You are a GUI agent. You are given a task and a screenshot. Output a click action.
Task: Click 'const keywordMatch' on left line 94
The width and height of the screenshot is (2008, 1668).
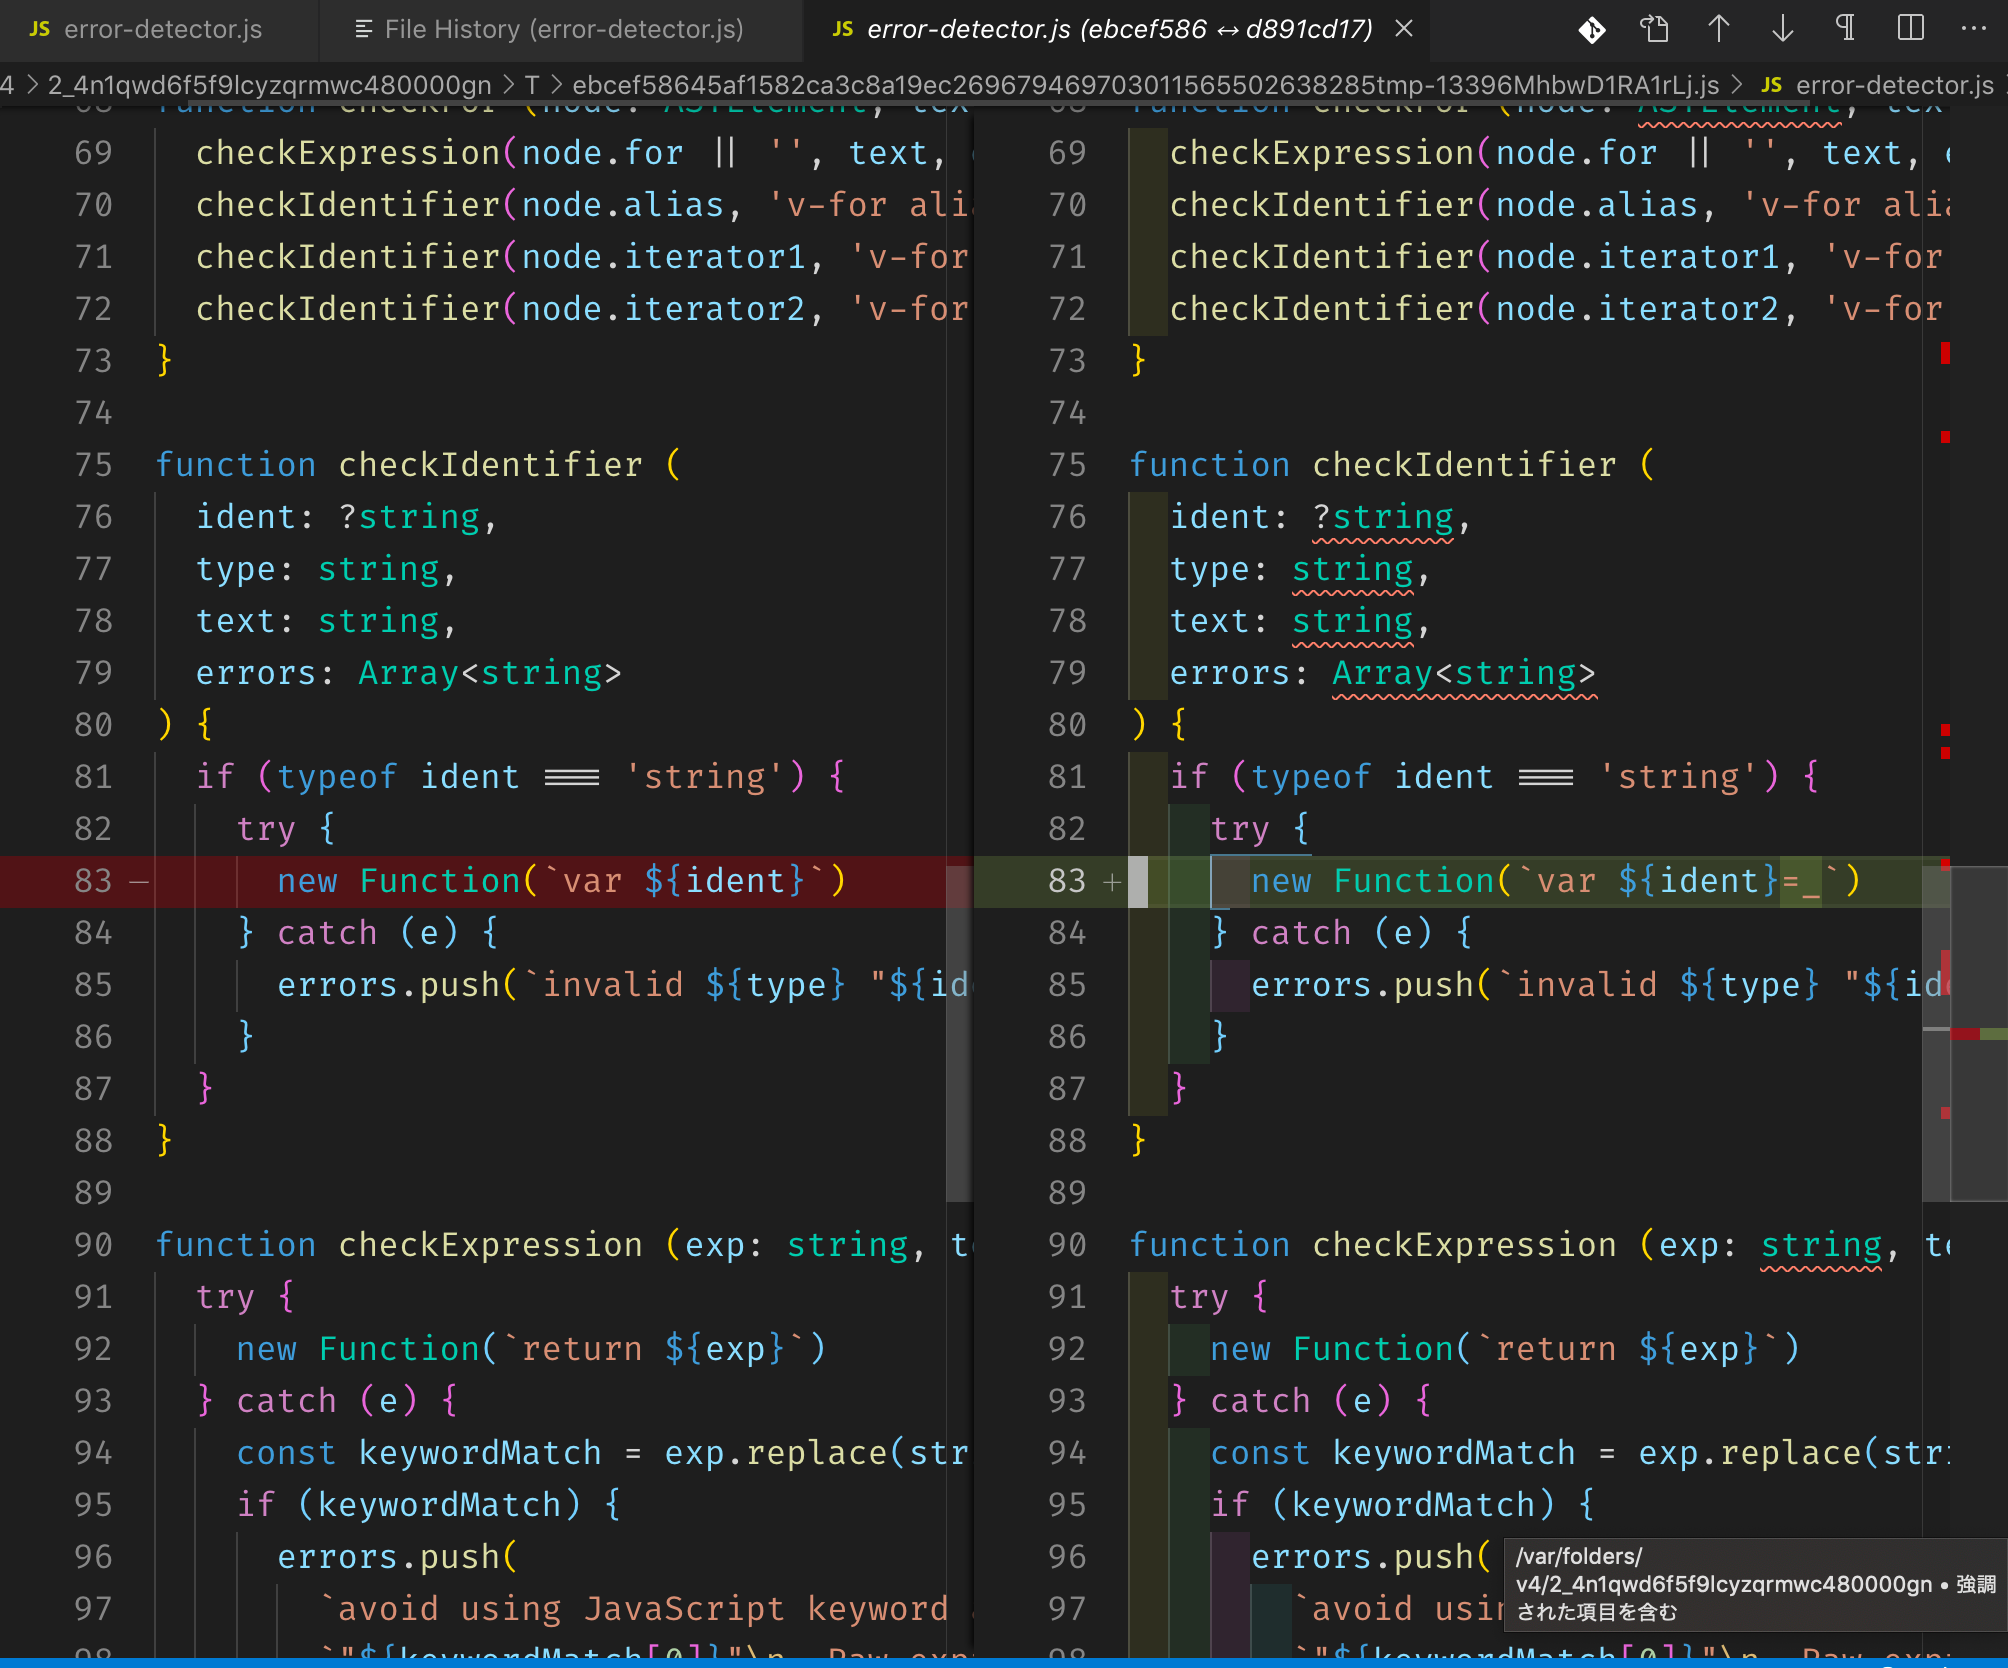coord(419,1453)
